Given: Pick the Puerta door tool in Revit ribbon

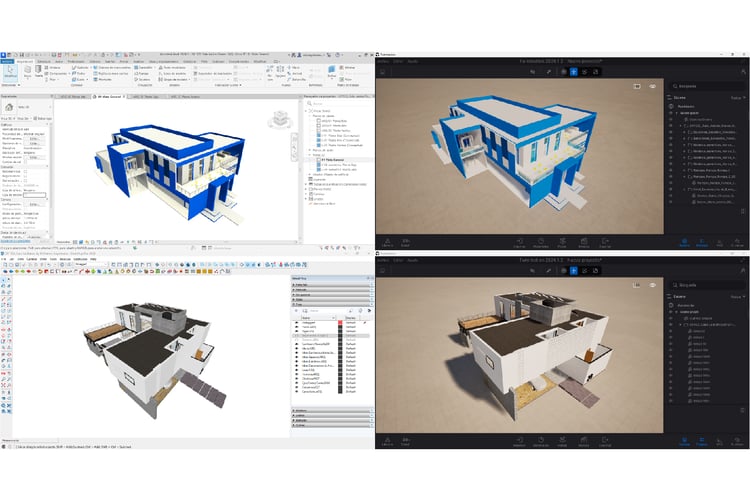Looking at the screenshot, I should [x=39, y=71].
